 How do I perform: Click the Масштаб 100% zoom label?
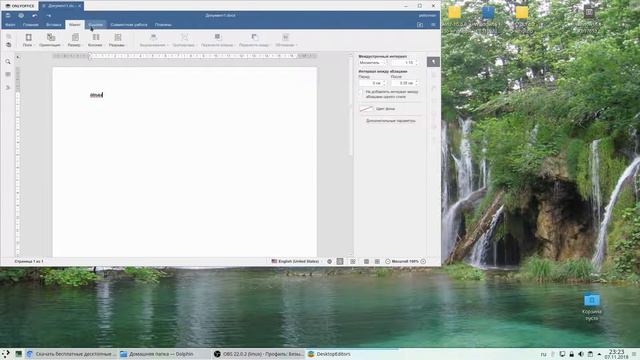point(405,261)
